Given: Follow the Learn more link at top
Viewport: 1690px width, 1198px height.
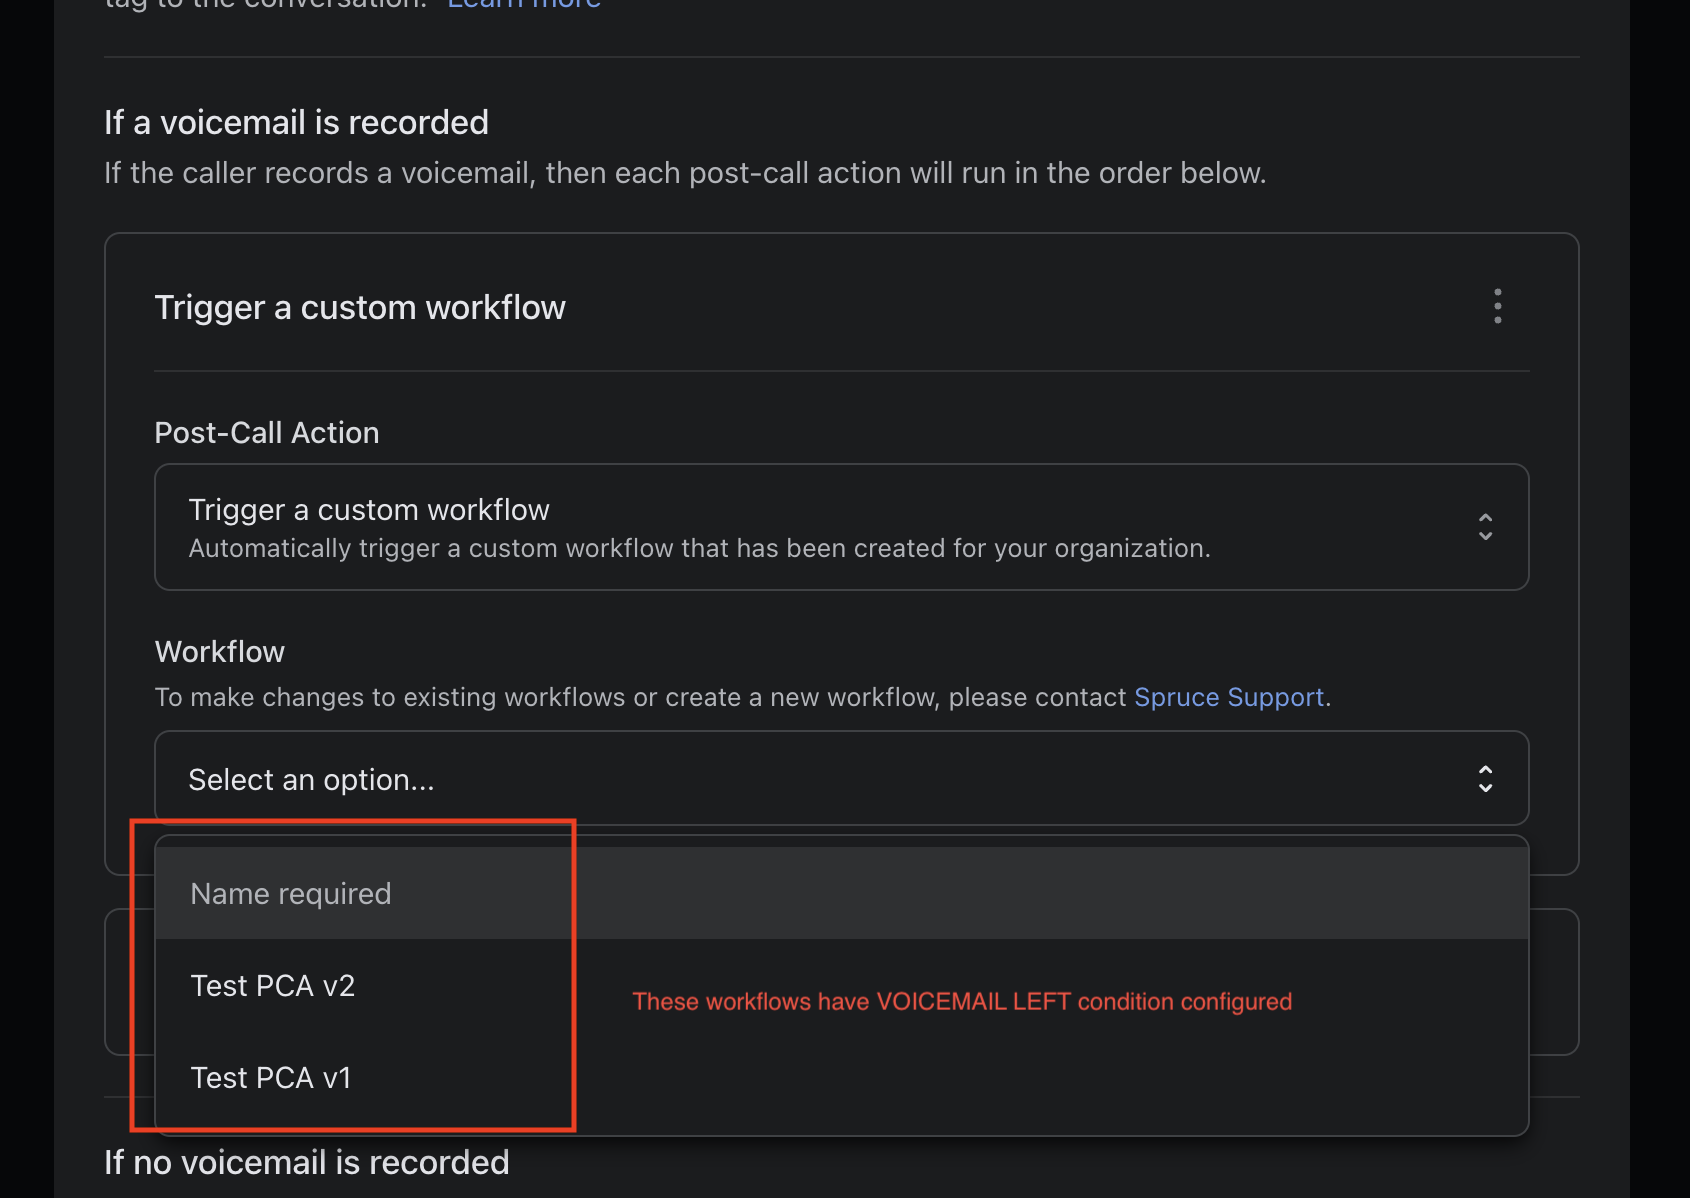Looking at the screenshot, I should pos(524,5).
